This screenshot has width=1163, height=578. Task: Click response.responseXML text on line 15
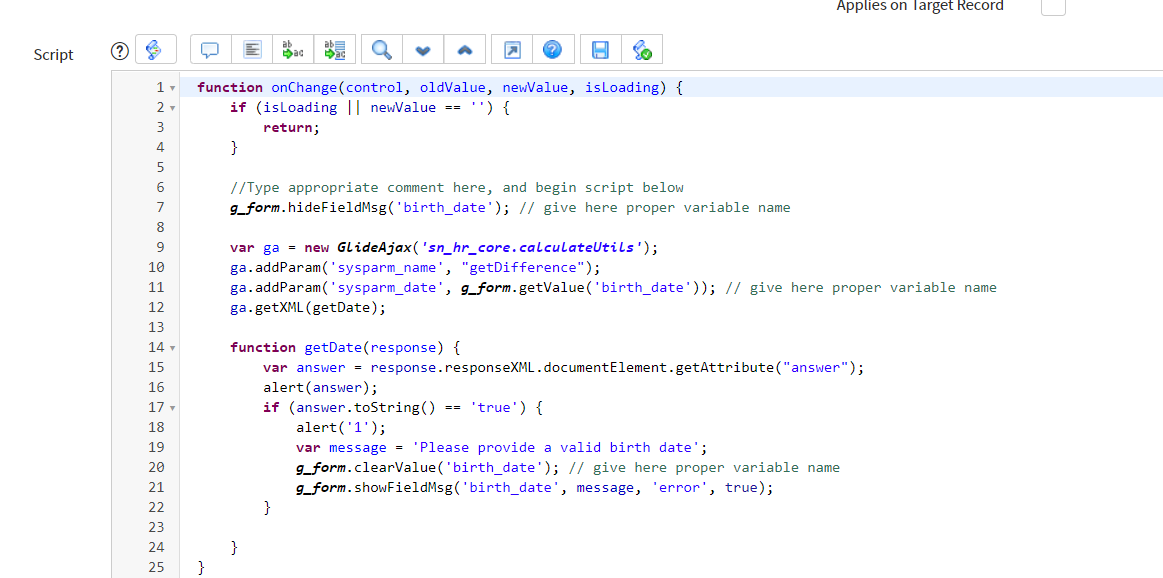[453, 367]
